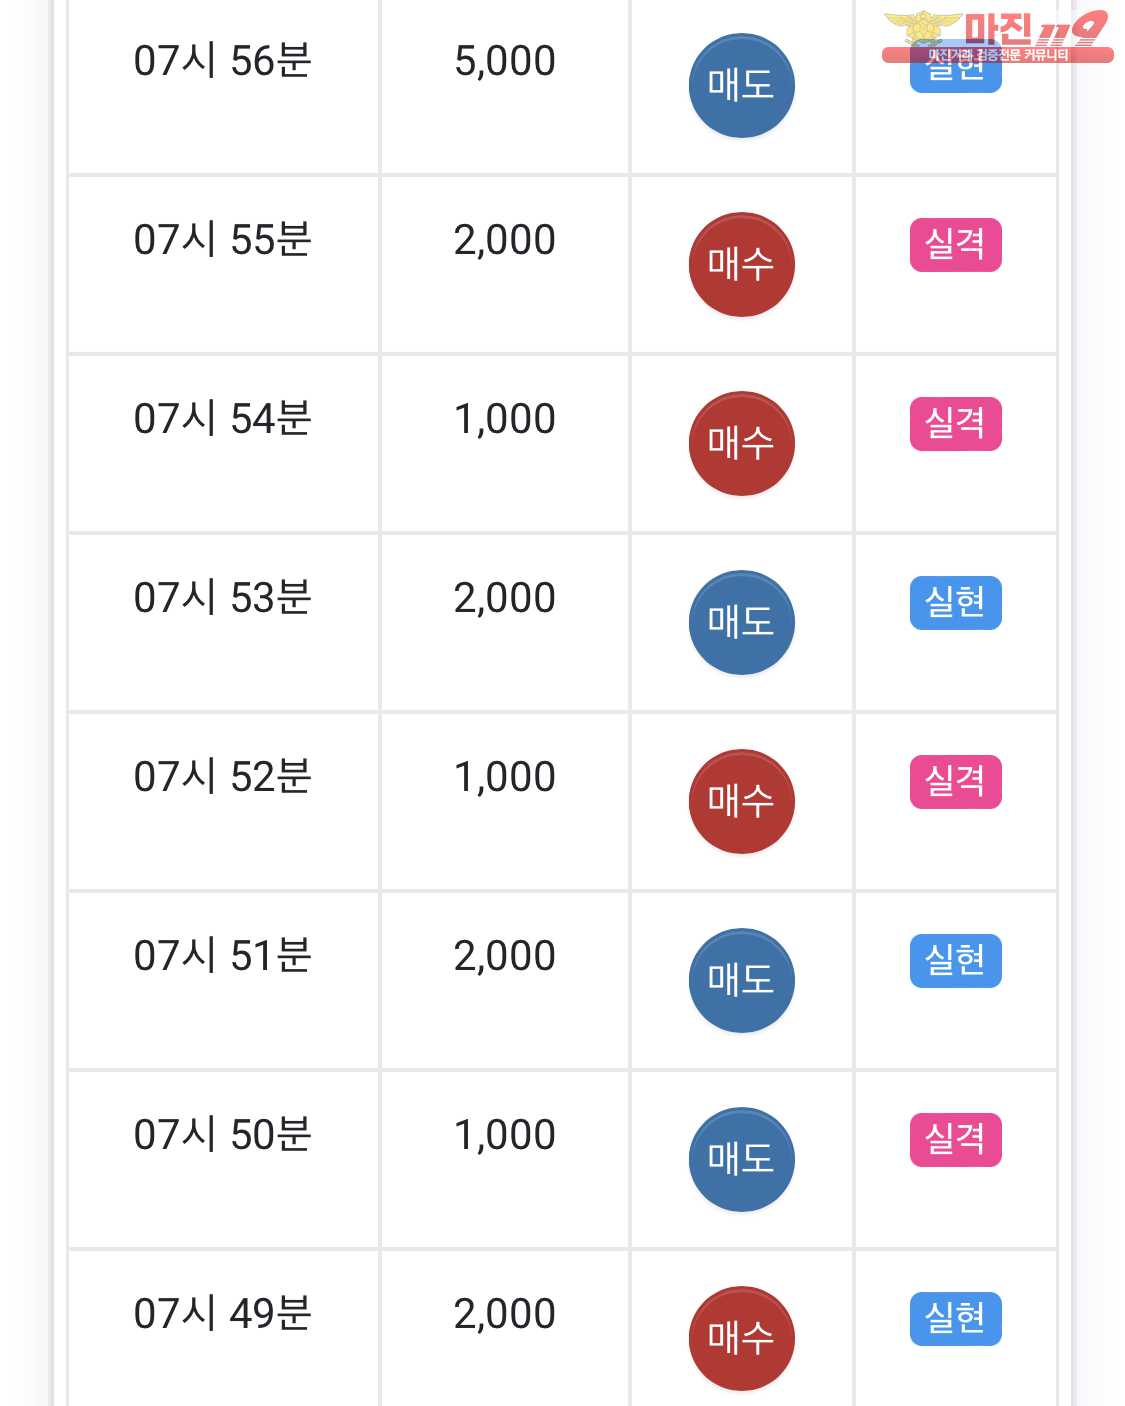Click the 매도 circle in 07시 56분 row

[741, 86]
